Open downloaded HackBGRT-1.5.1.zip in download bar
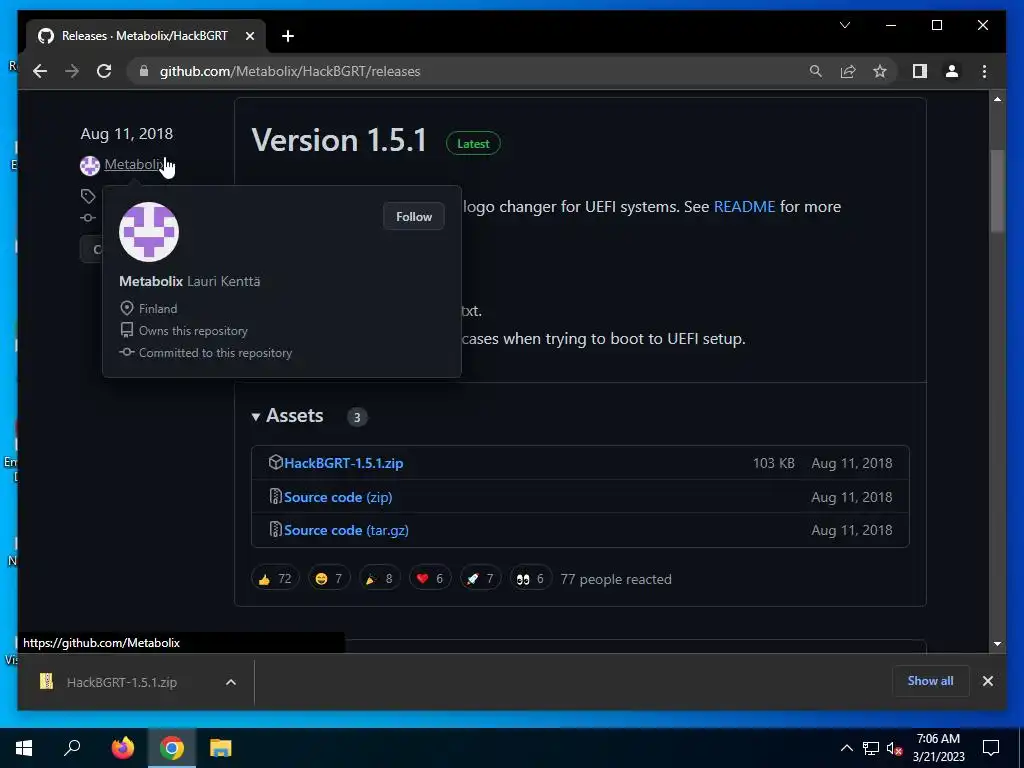The height and width of the screenshot is (768, 1024). 121,682
